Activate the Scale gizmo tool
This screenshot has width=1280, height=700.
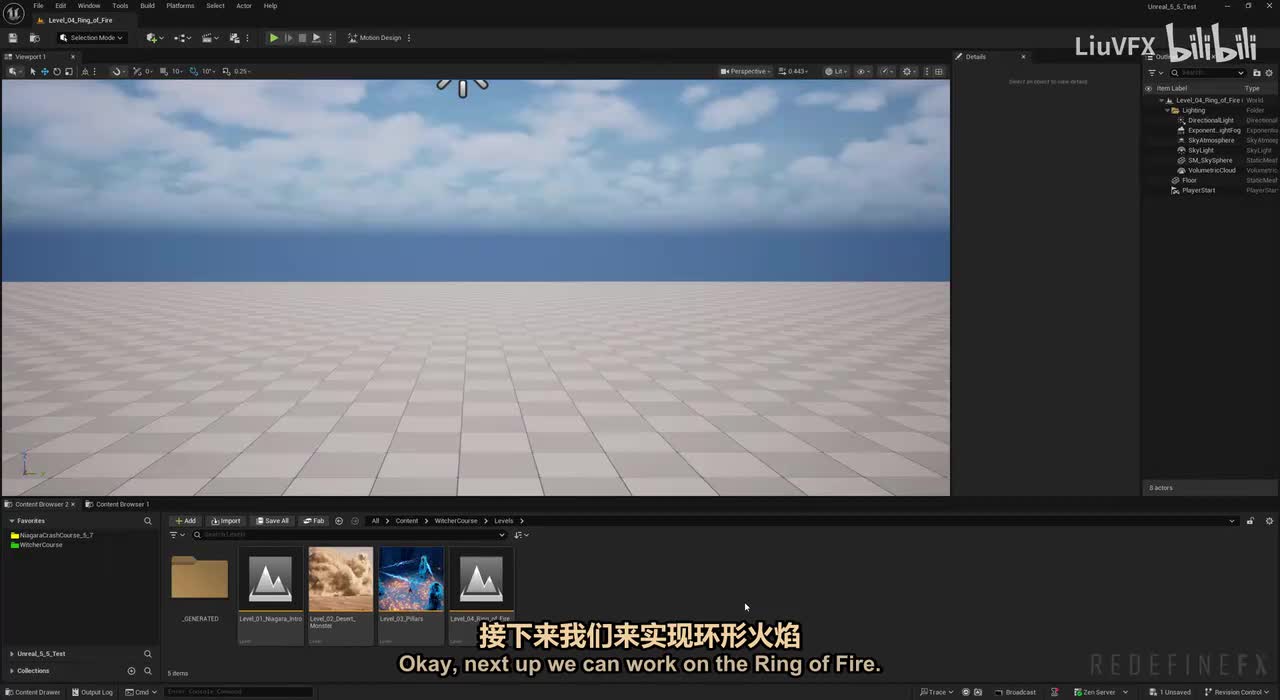pos(68,72)
